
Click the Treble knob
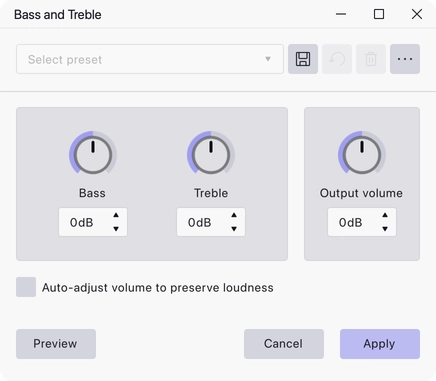pos(211,153)
